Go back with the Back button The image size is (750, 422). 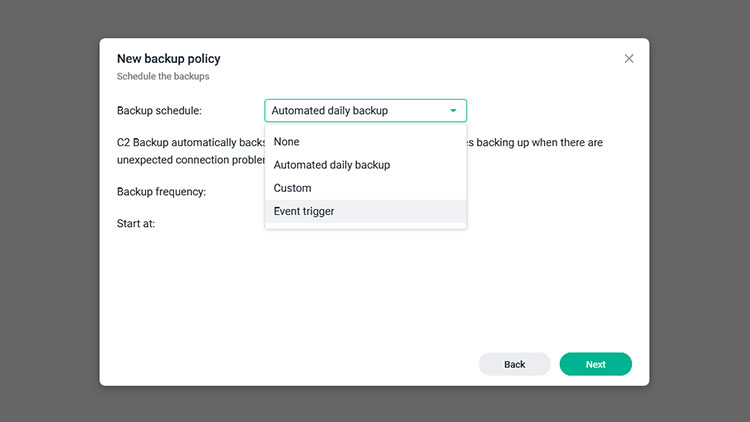click(x=514, y=364)
